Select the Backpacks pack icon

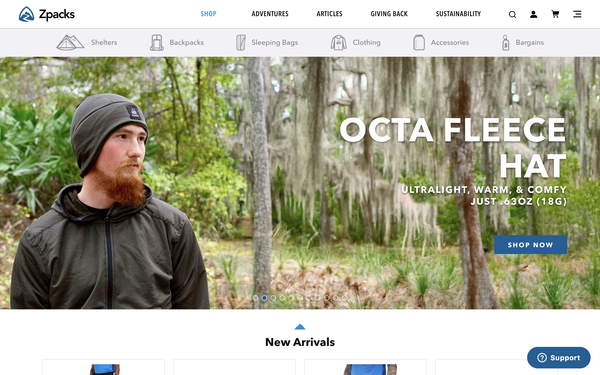(157, 42)
